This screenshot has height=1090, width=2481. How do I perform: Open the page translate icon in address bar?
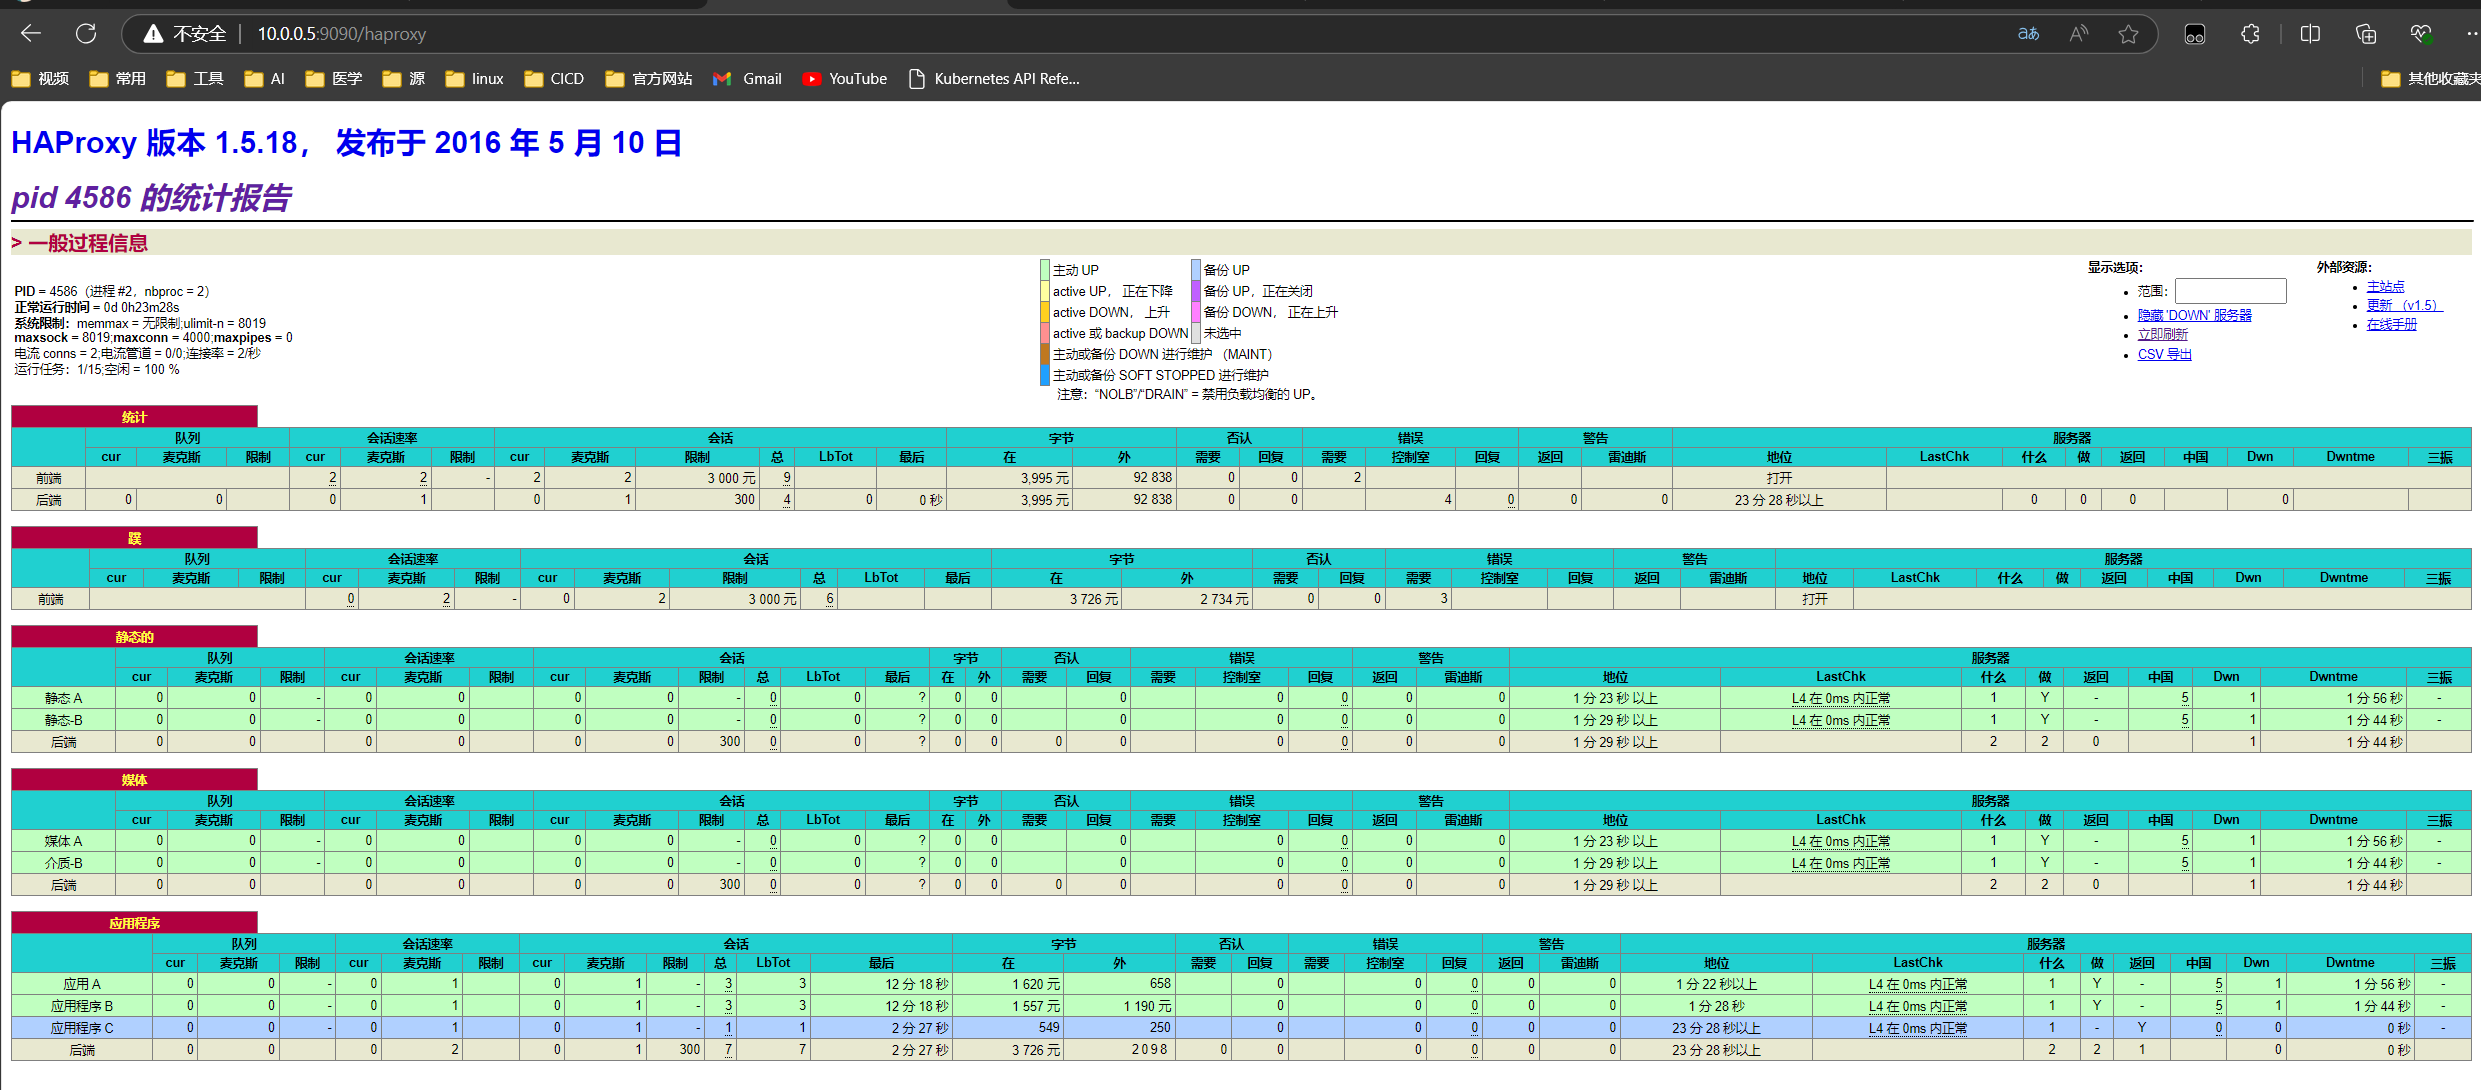[2028, 34]
